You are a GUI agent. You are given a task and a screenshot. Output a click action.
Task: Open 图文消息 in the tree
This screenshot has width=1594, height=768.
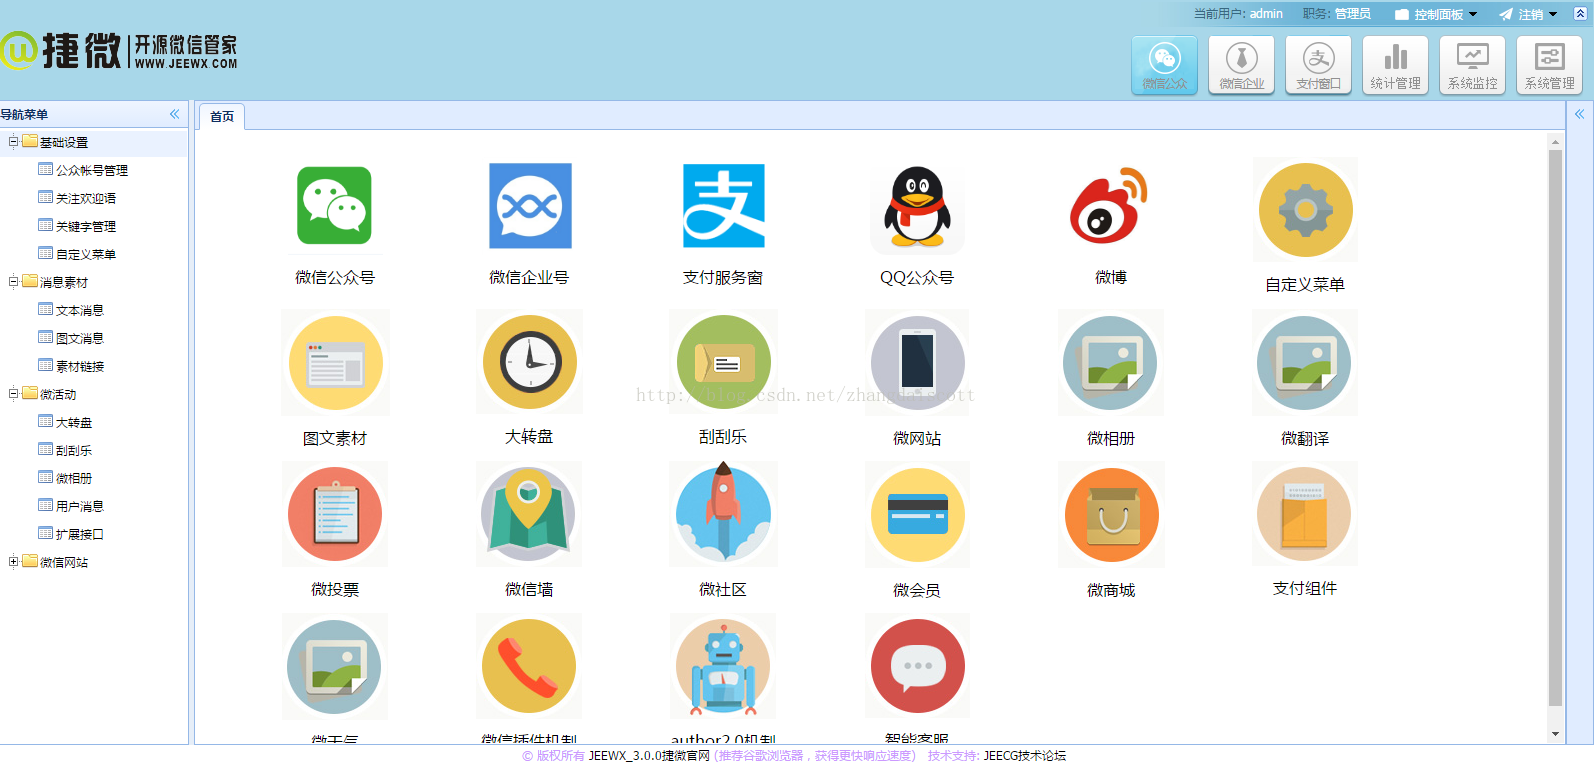point(80,338)
